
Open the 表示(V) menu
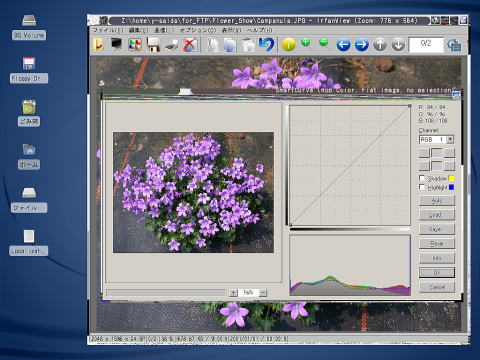click(x=231, y=30)
